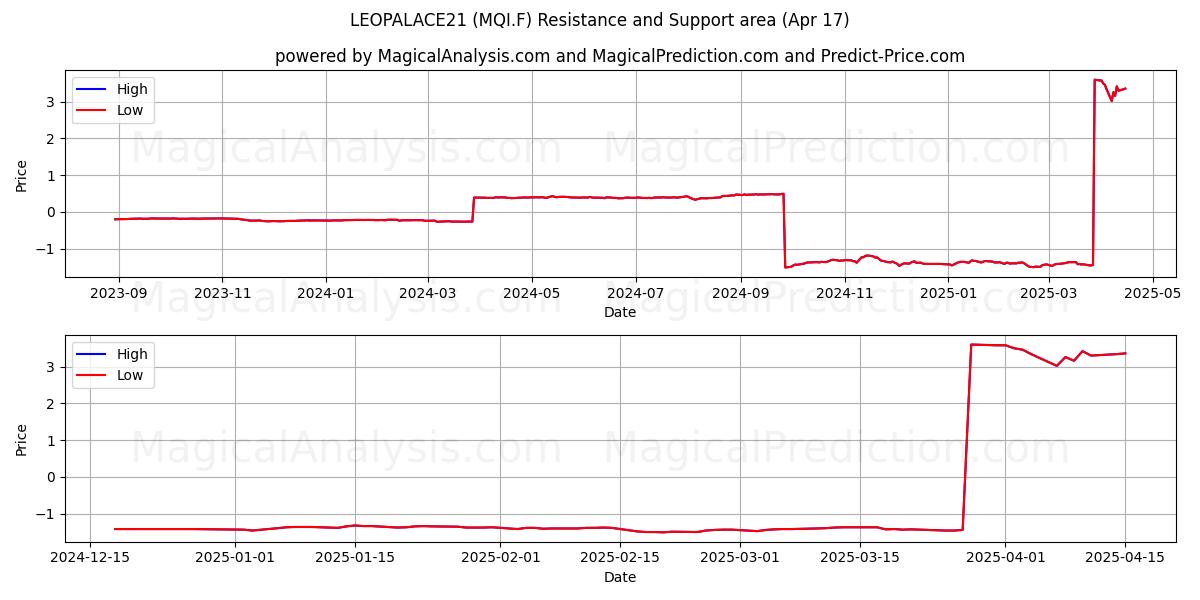Click the '2023-11' x-axis label
The width and height of the screenshot is (1200, 600).
click(222, 294)
